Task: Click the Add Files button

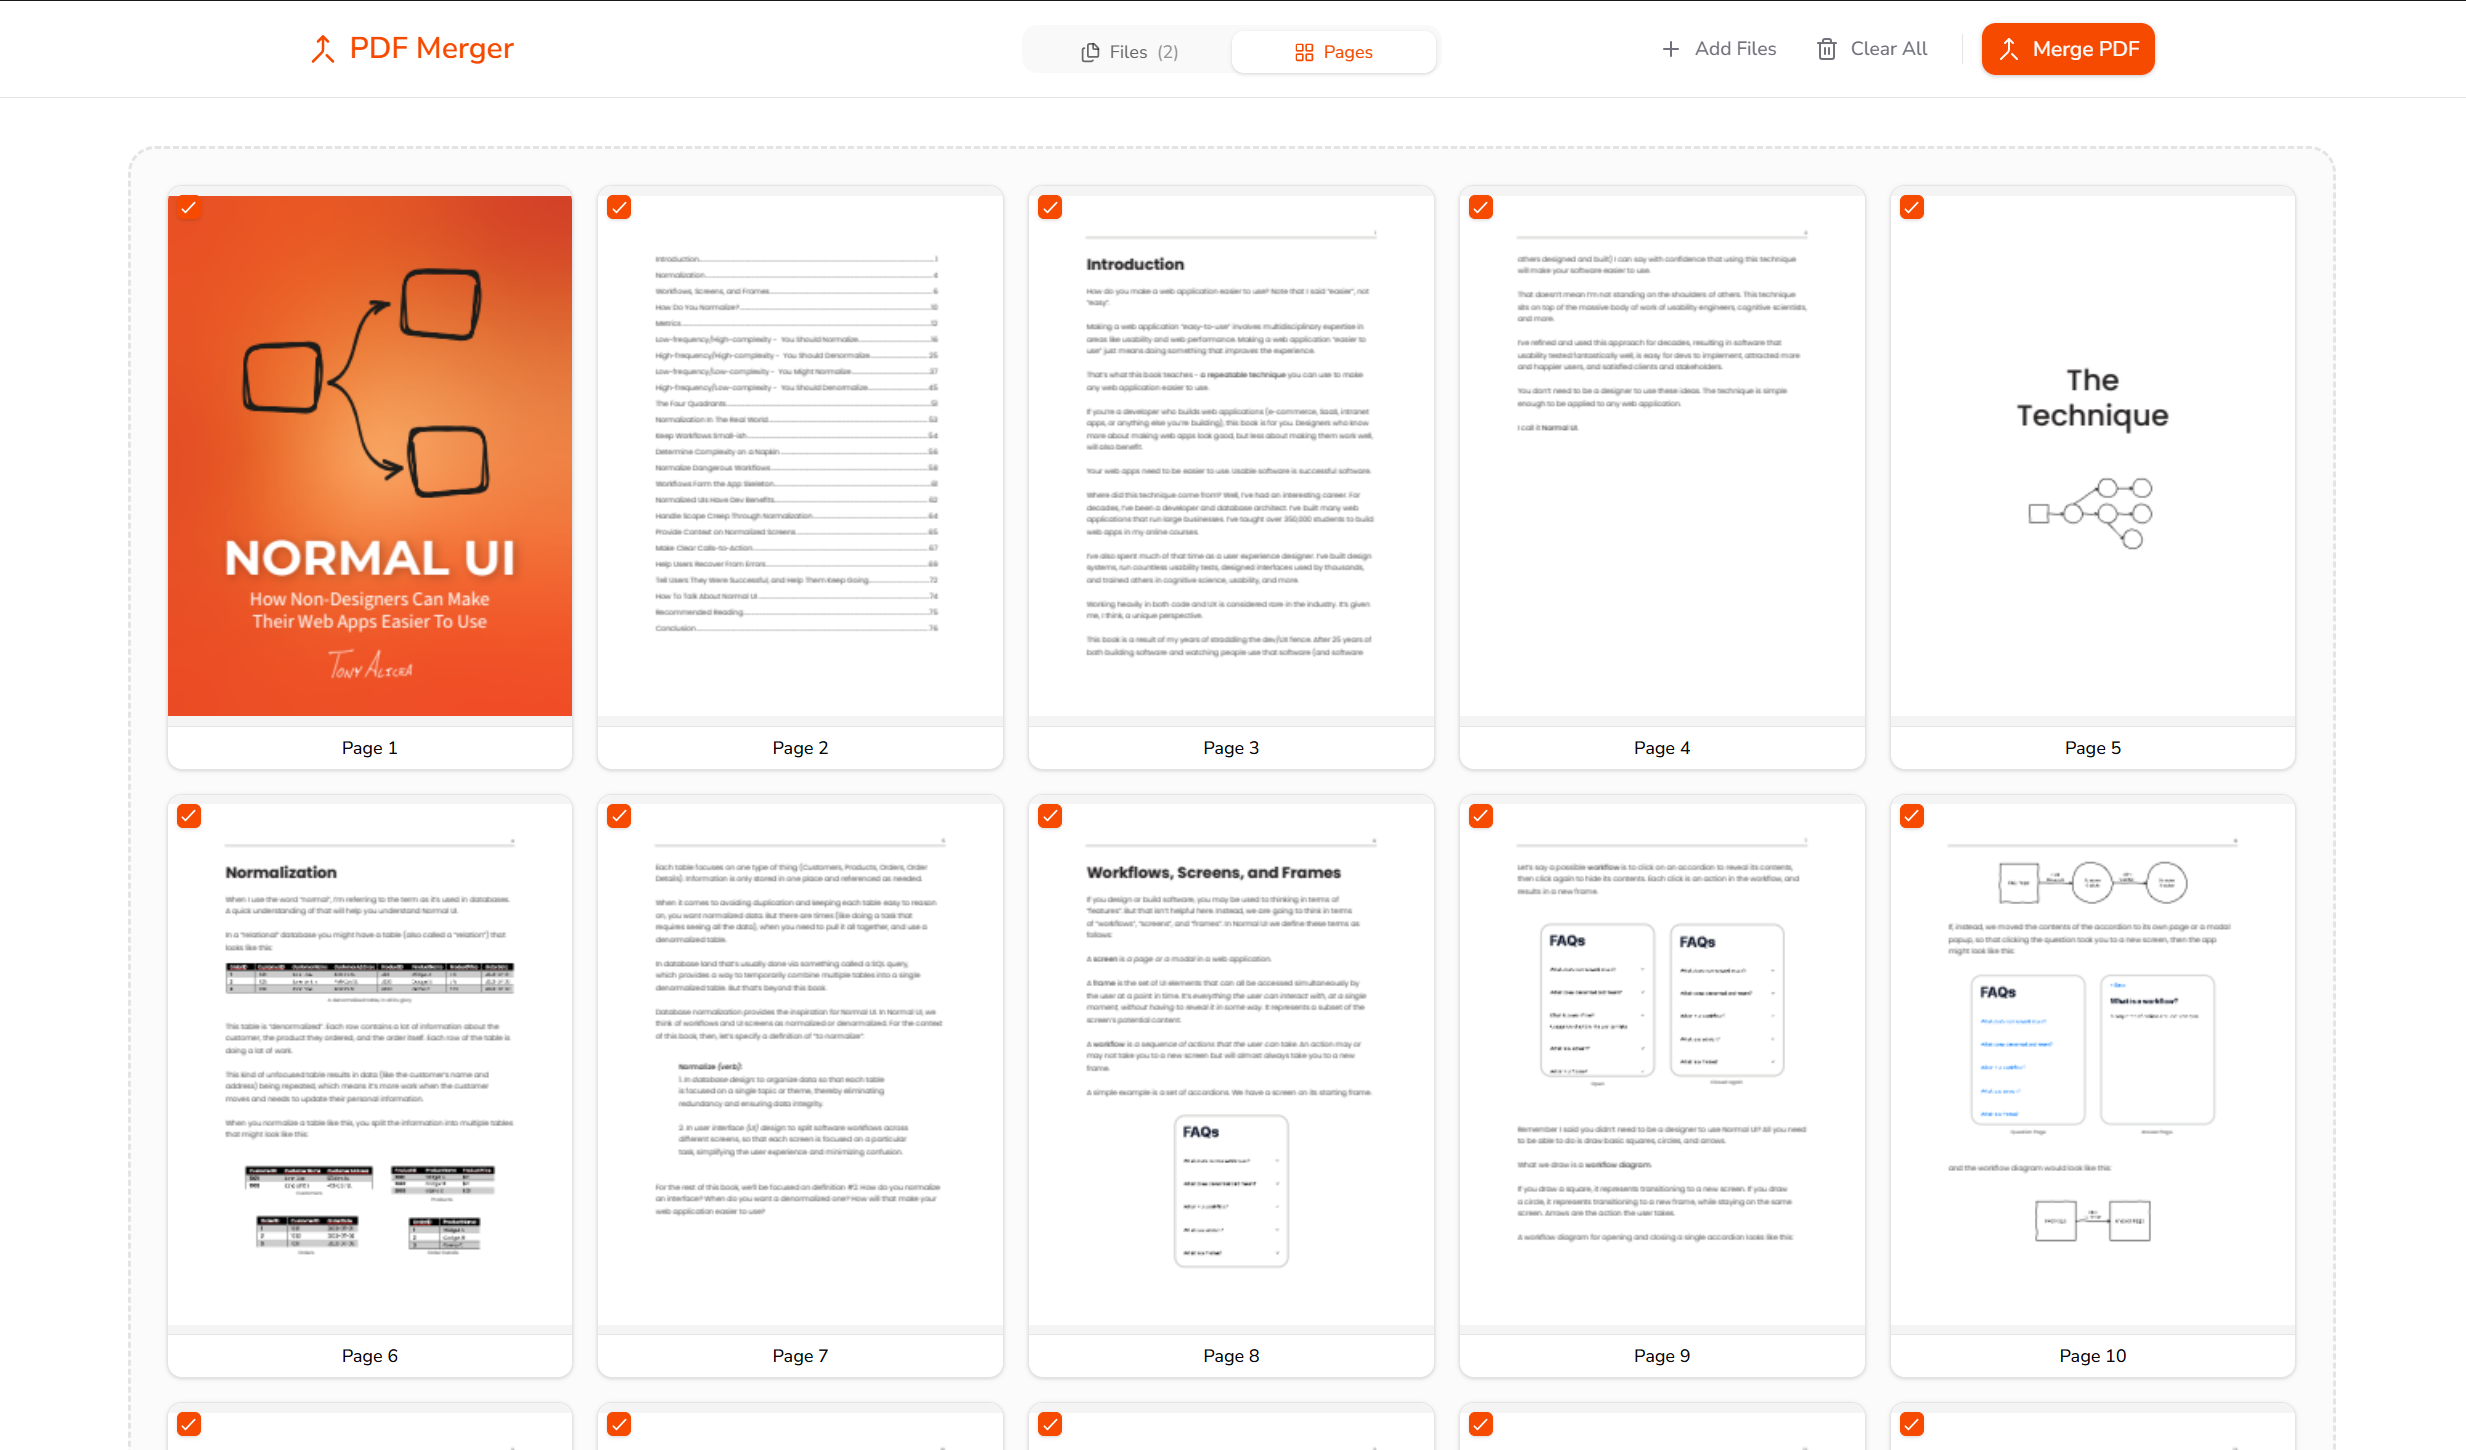Action: (x=1719, y=49)
